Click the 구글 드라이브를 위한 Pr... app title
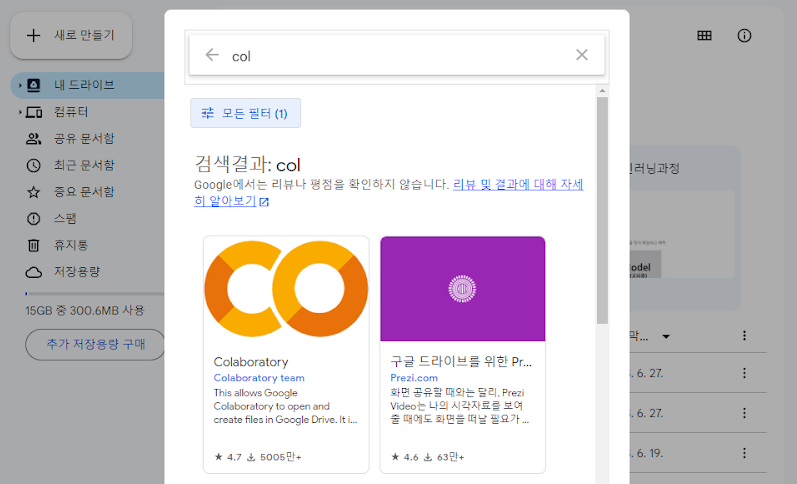Viewport: 797px width, 484px height. click(x=461, y=362)
